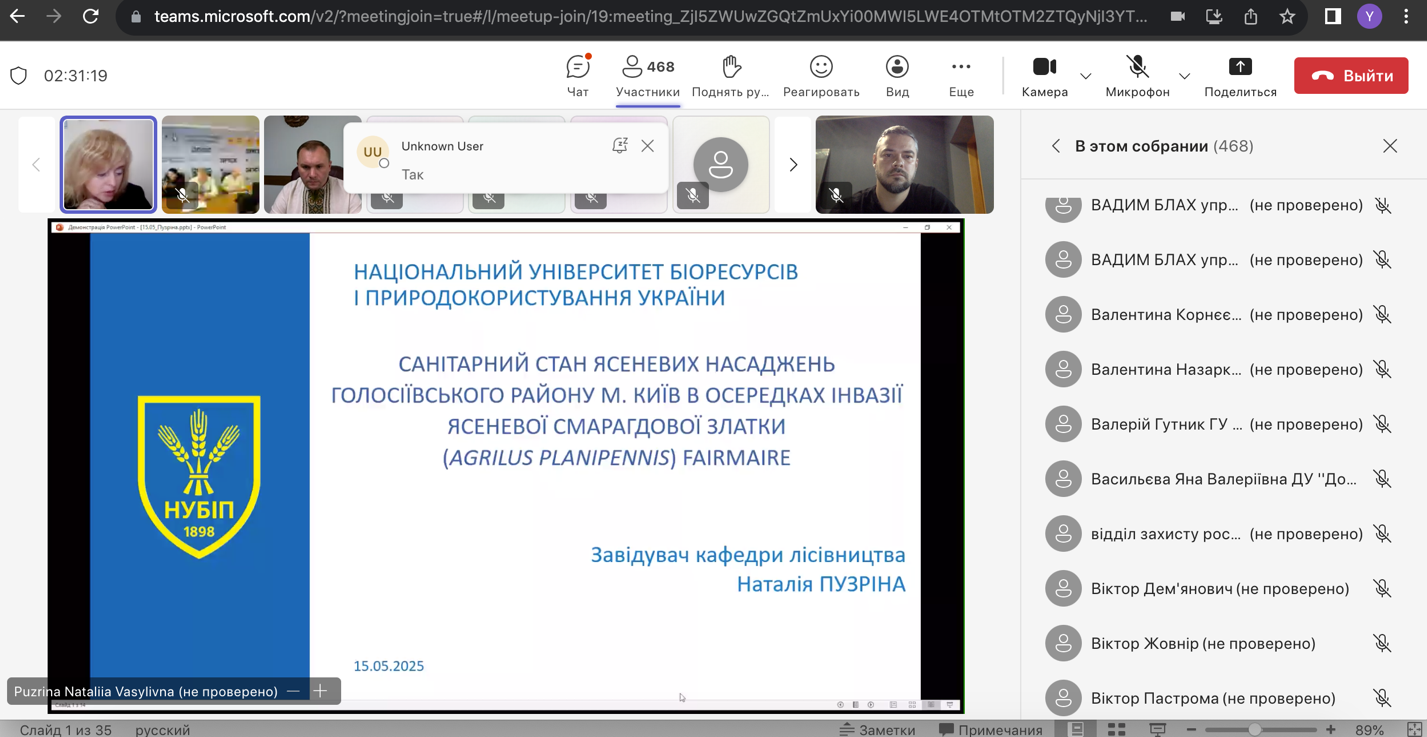Zoom out shared content minus button

(293, 691)
